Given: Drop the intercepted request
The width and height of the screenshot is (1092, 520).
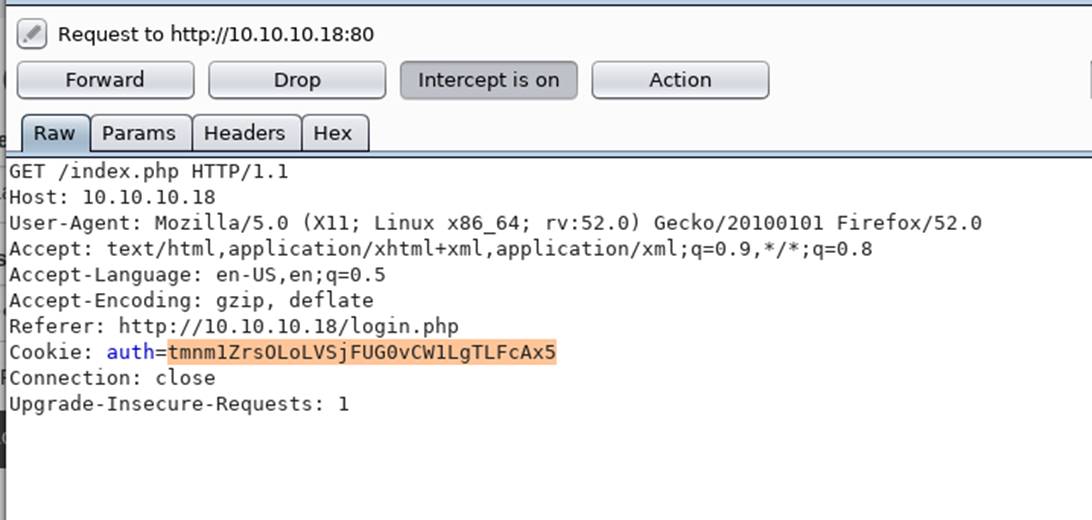Looking at the screenshot, I should click(x=297, y=80).
